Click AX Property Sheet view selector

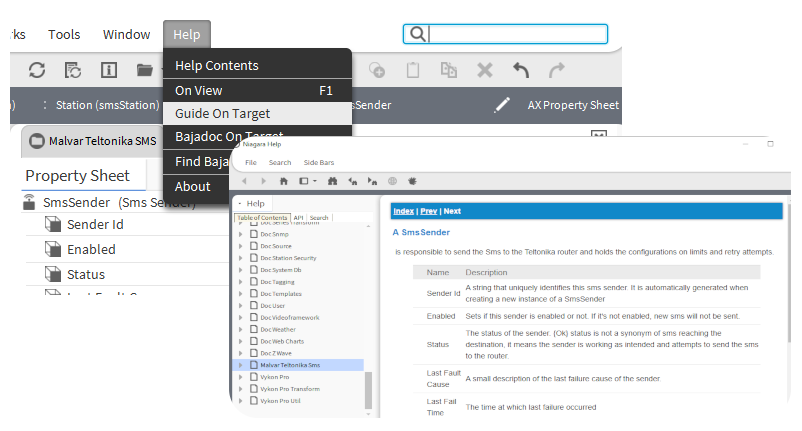(573, 105)
